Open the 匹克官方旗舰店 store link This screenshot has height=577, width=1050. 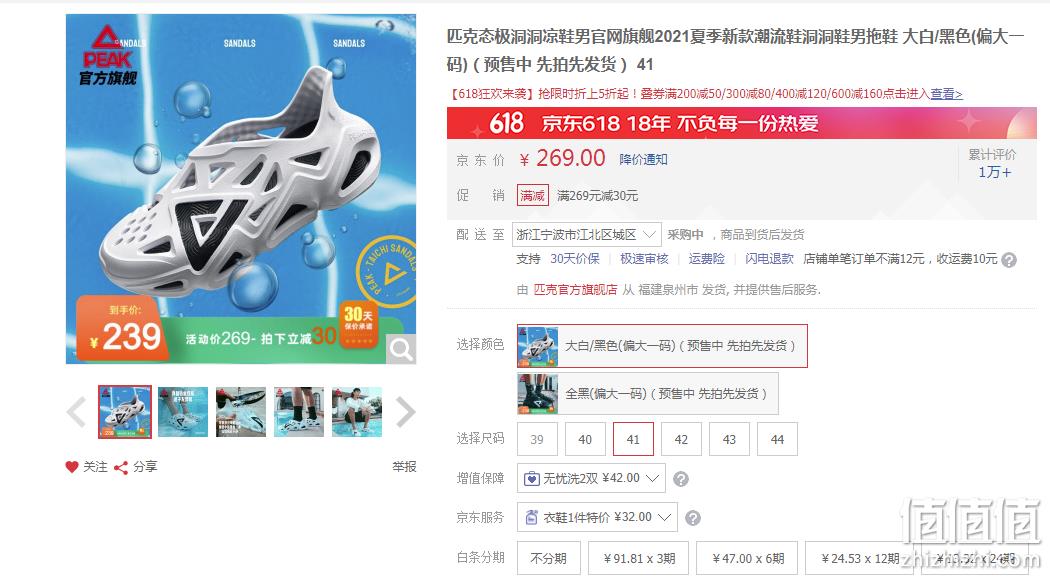[x=575, y=290]
